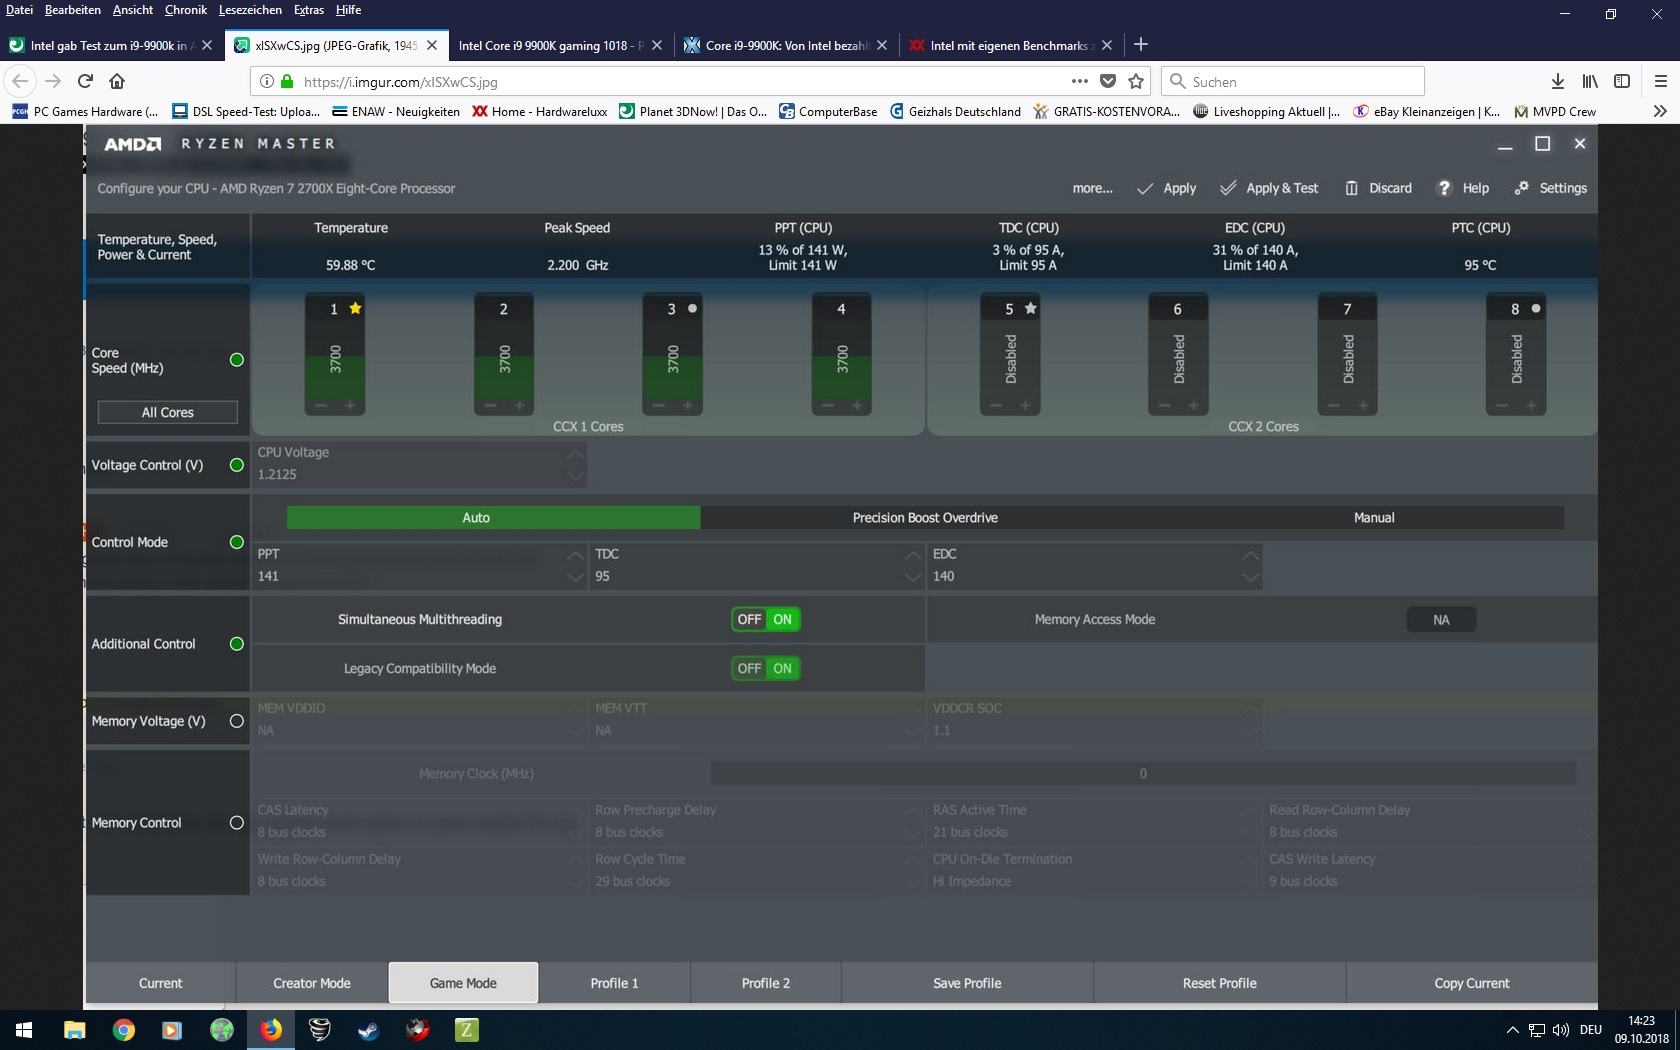This screenshot has height=1050, width=1680.
Task: Click the Suchen search field
Action: [1294, 81]
